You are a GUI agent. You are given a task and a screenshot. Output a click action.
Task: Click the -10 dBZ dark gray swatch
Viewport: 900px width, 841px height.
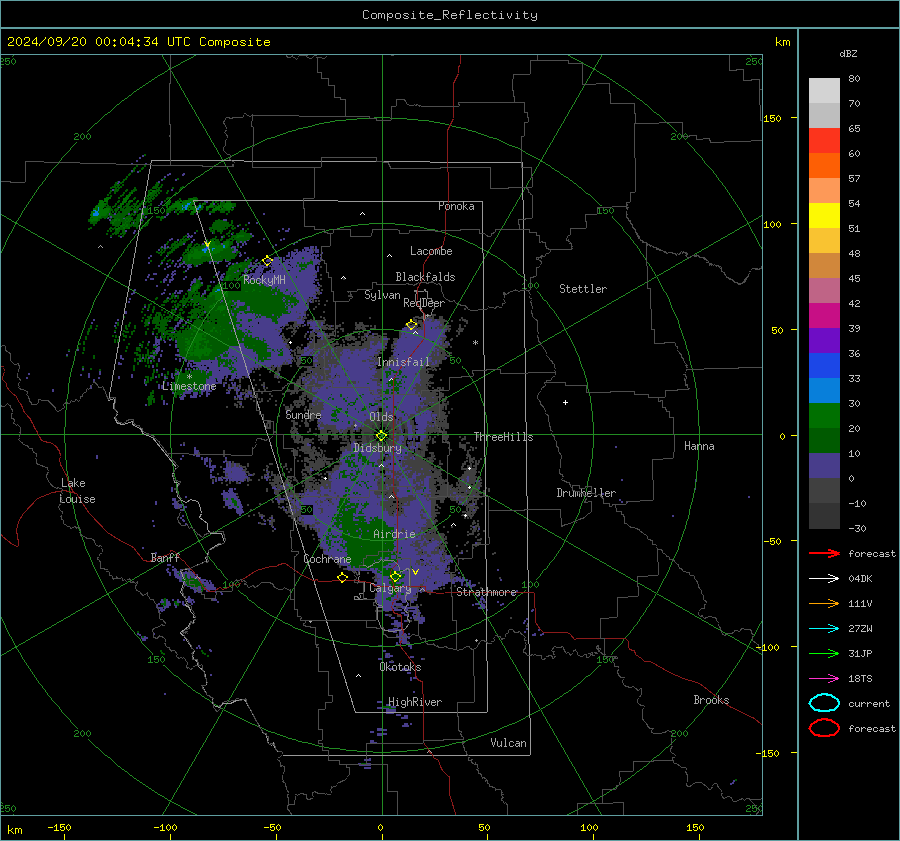(824, 491)
